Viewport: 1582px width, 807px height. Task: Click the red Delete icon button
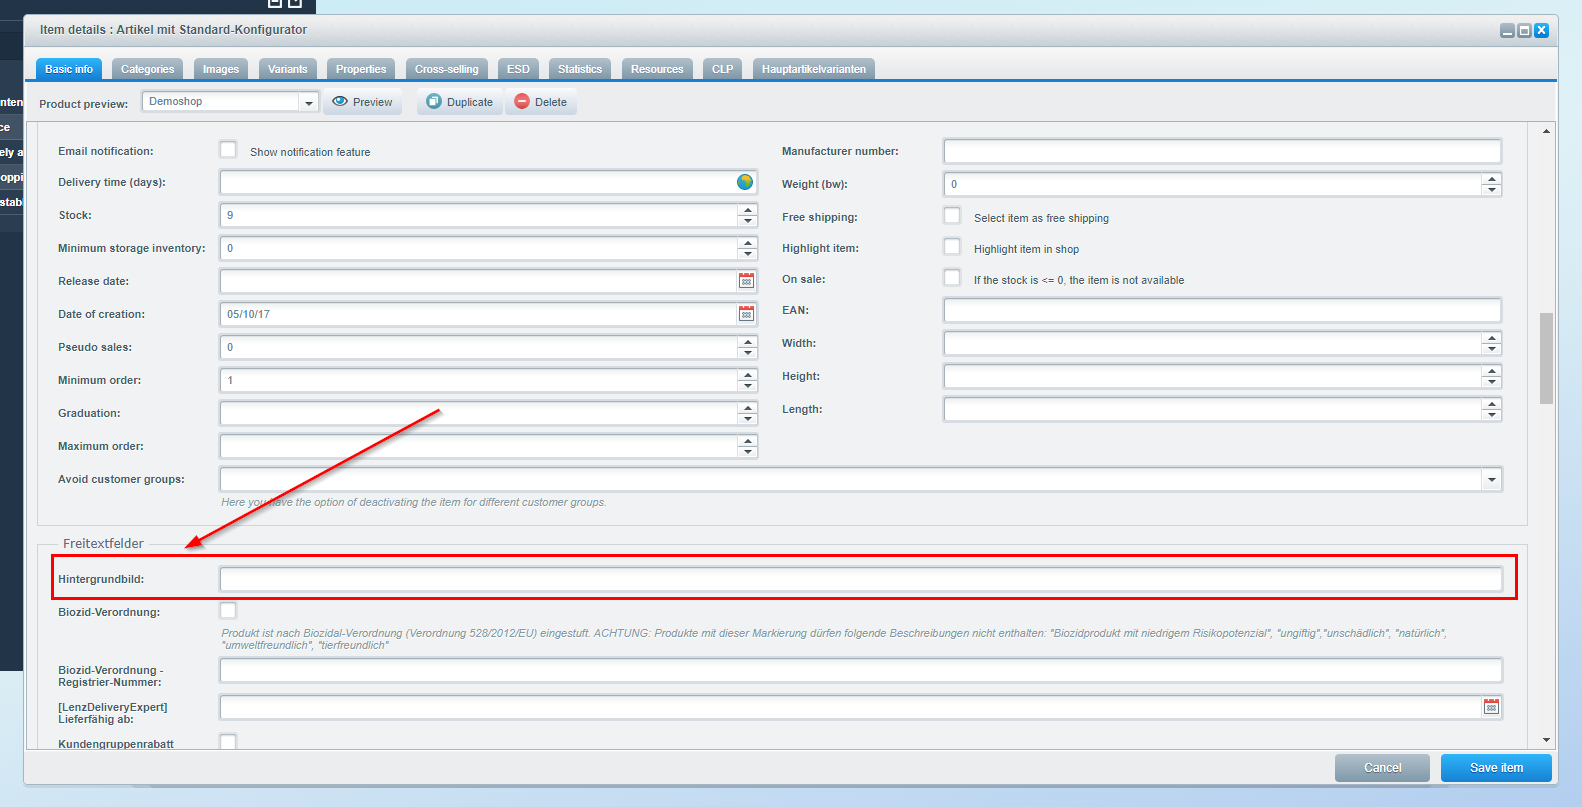coord(522,102)
